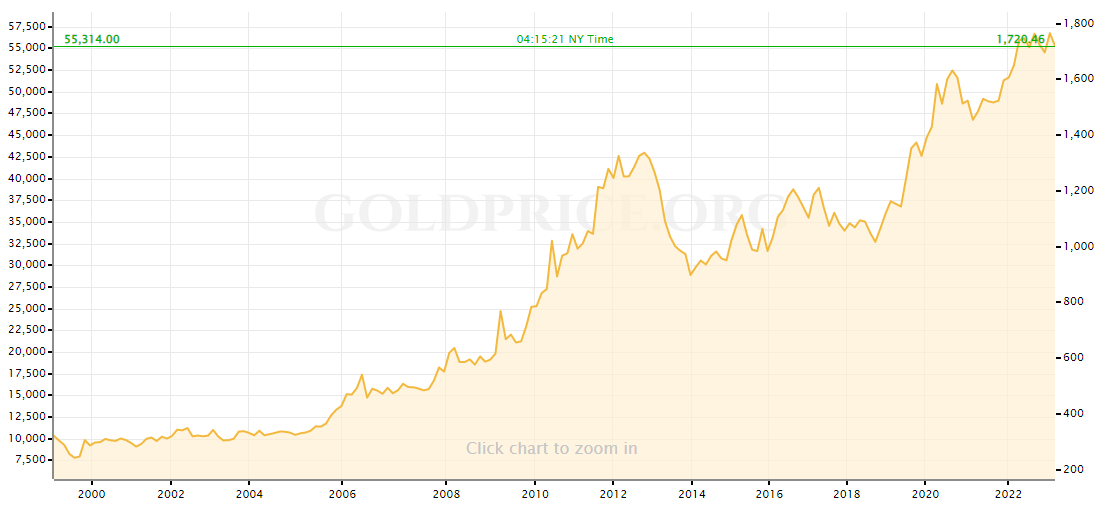Select the 2004 year marker on x-axis
The height and width of the screenshot is (515, 1106).
pyautogui.click(x=249, y=493)
